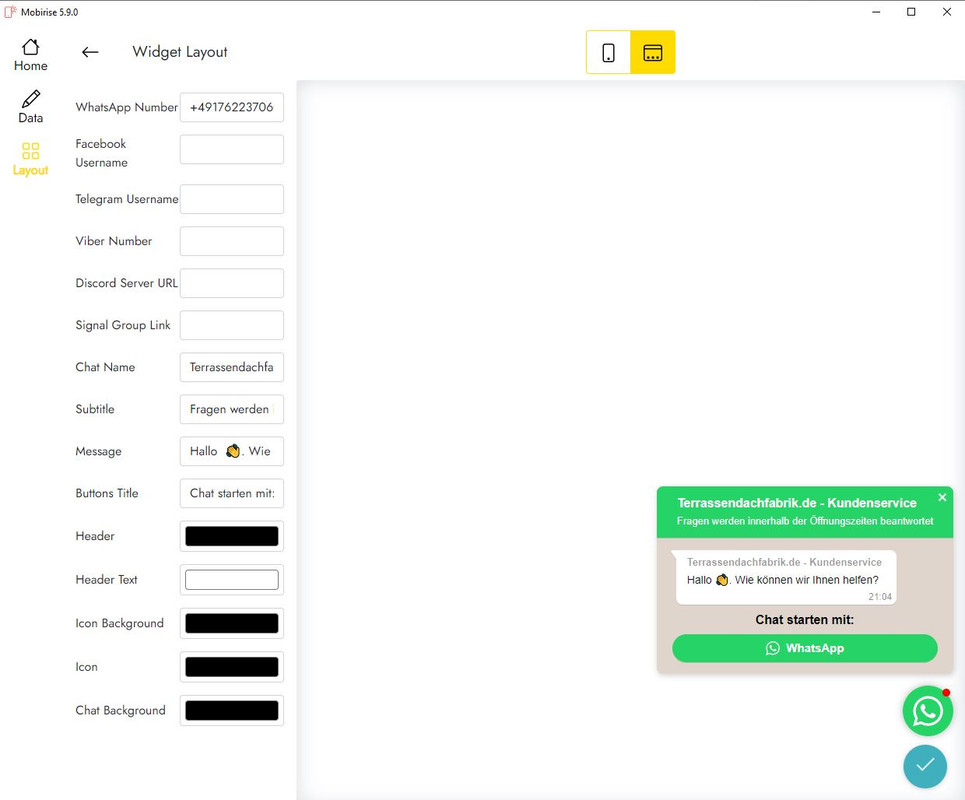
Task: Select the Layout sidebar item
Action: click(x=30, y=159)
